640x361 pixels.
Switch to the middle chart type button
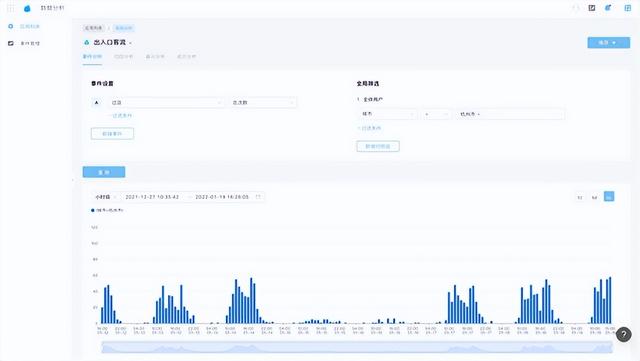pos(594,197)
